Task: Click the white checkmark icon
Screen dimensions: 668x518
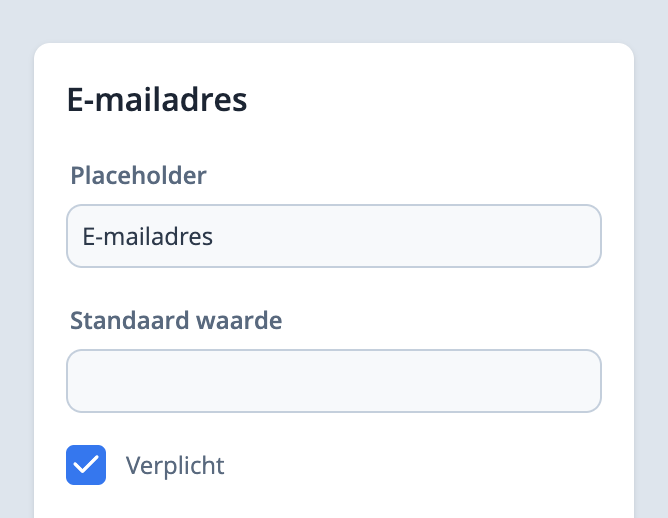Action: (86, 465)
